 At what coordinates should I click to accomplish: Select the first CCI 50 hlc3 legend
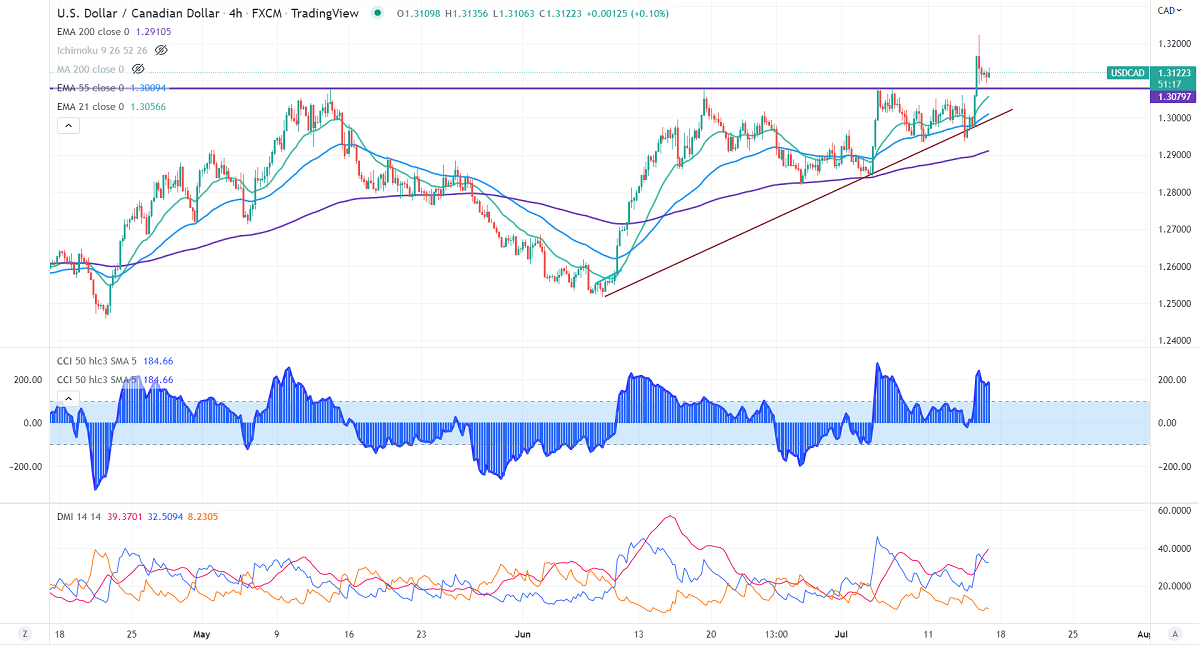pos(115,361)
